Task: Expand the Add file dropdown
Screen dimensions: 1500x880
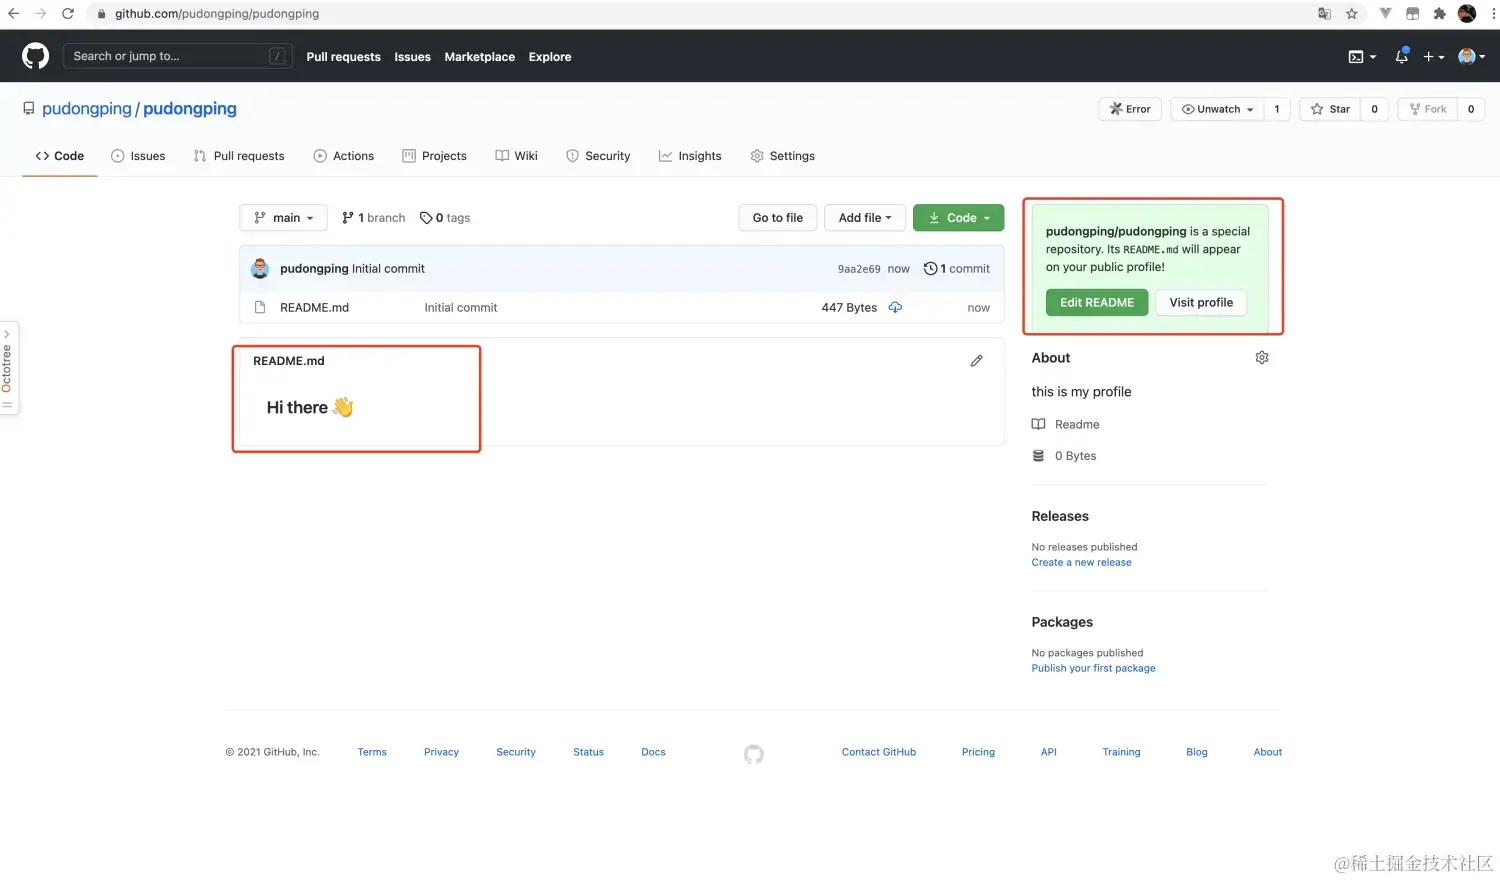Action: click(x=864, y=217)
